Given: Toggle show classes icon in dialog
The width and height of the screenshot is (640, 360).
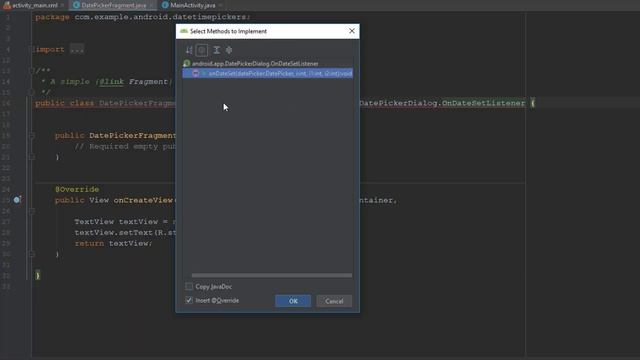Looking at the screenshot, I should tap(202, 50).
